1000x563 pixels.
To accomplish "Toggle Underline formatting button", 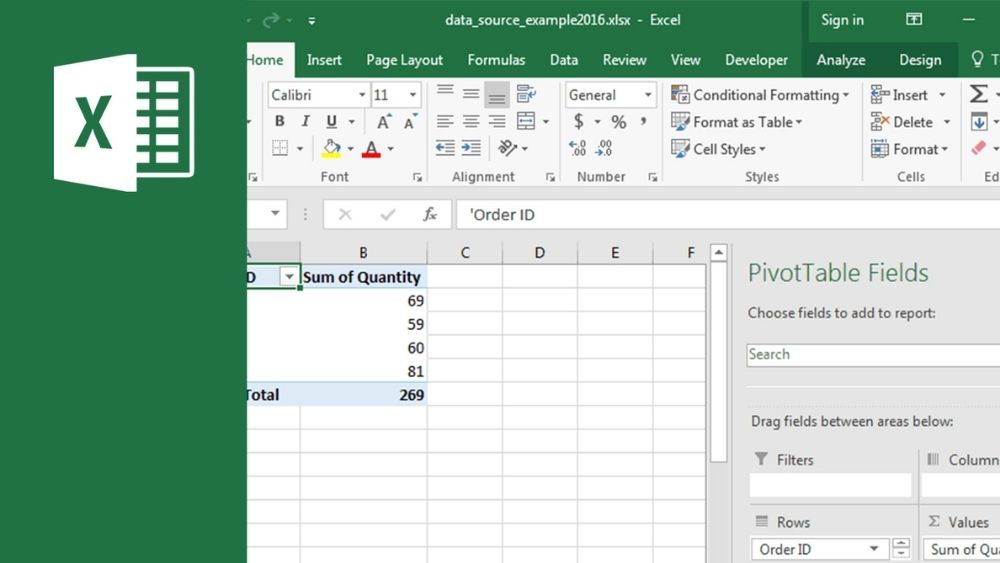I will tap(329, 122).
